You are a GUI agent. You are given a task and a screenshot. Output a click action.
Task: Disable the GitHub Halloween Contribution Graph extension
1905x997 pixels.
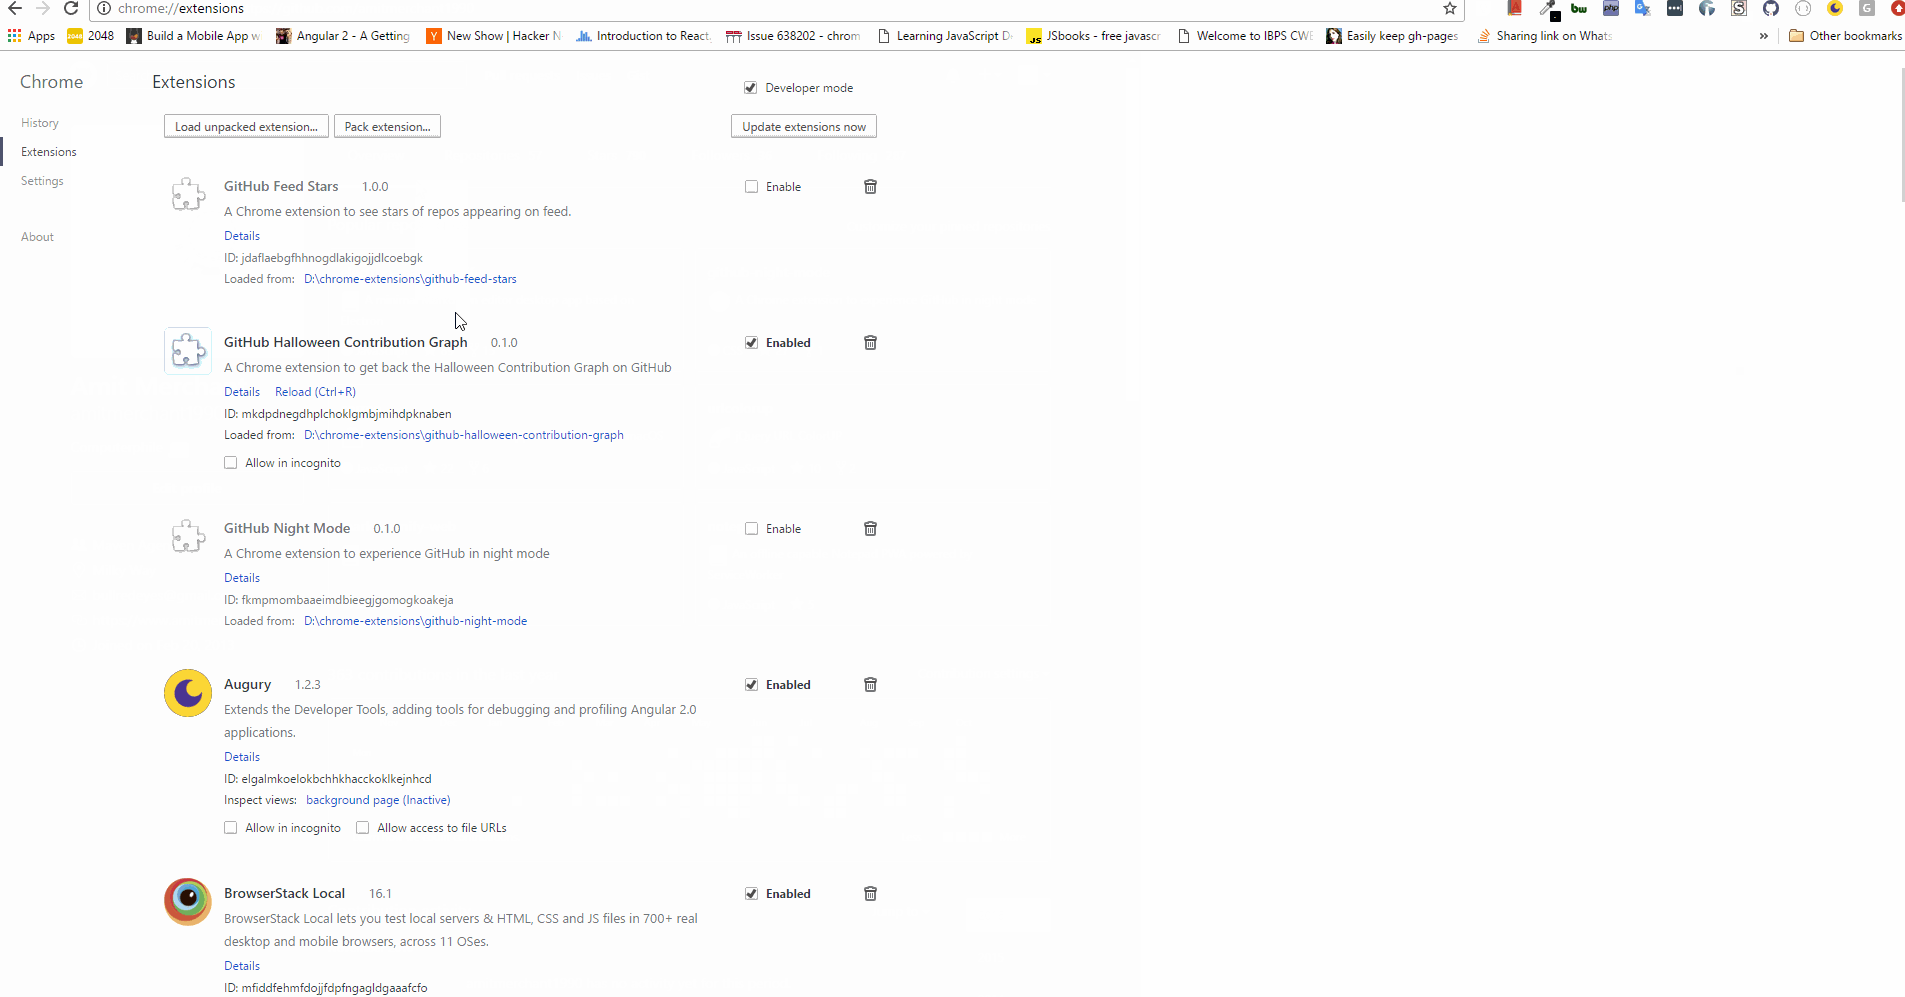click(751, 343)
